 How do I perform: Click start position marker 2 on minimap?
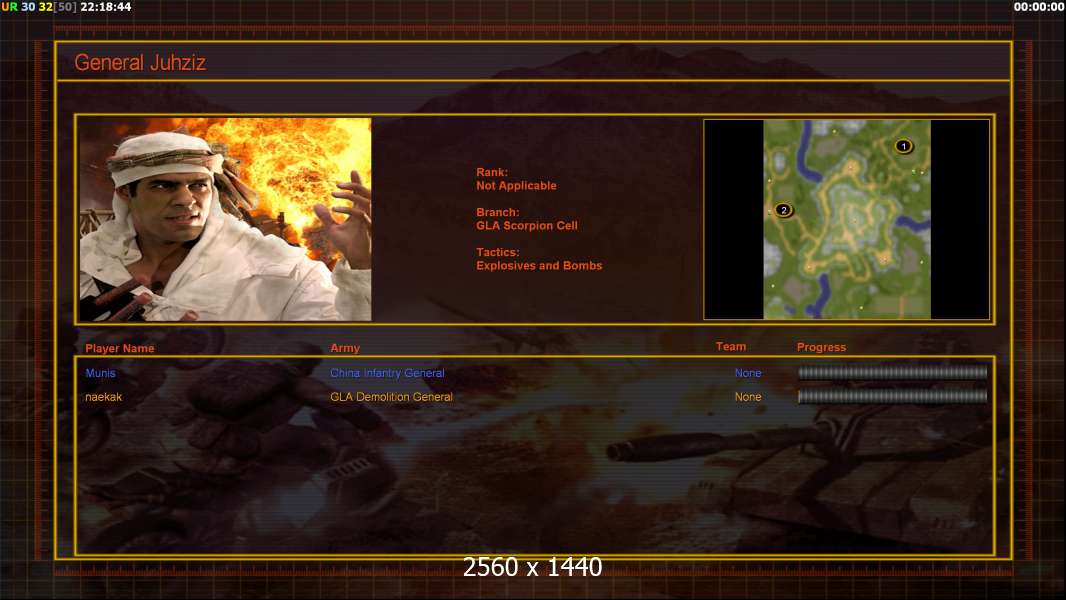click(x=783, y=210)
